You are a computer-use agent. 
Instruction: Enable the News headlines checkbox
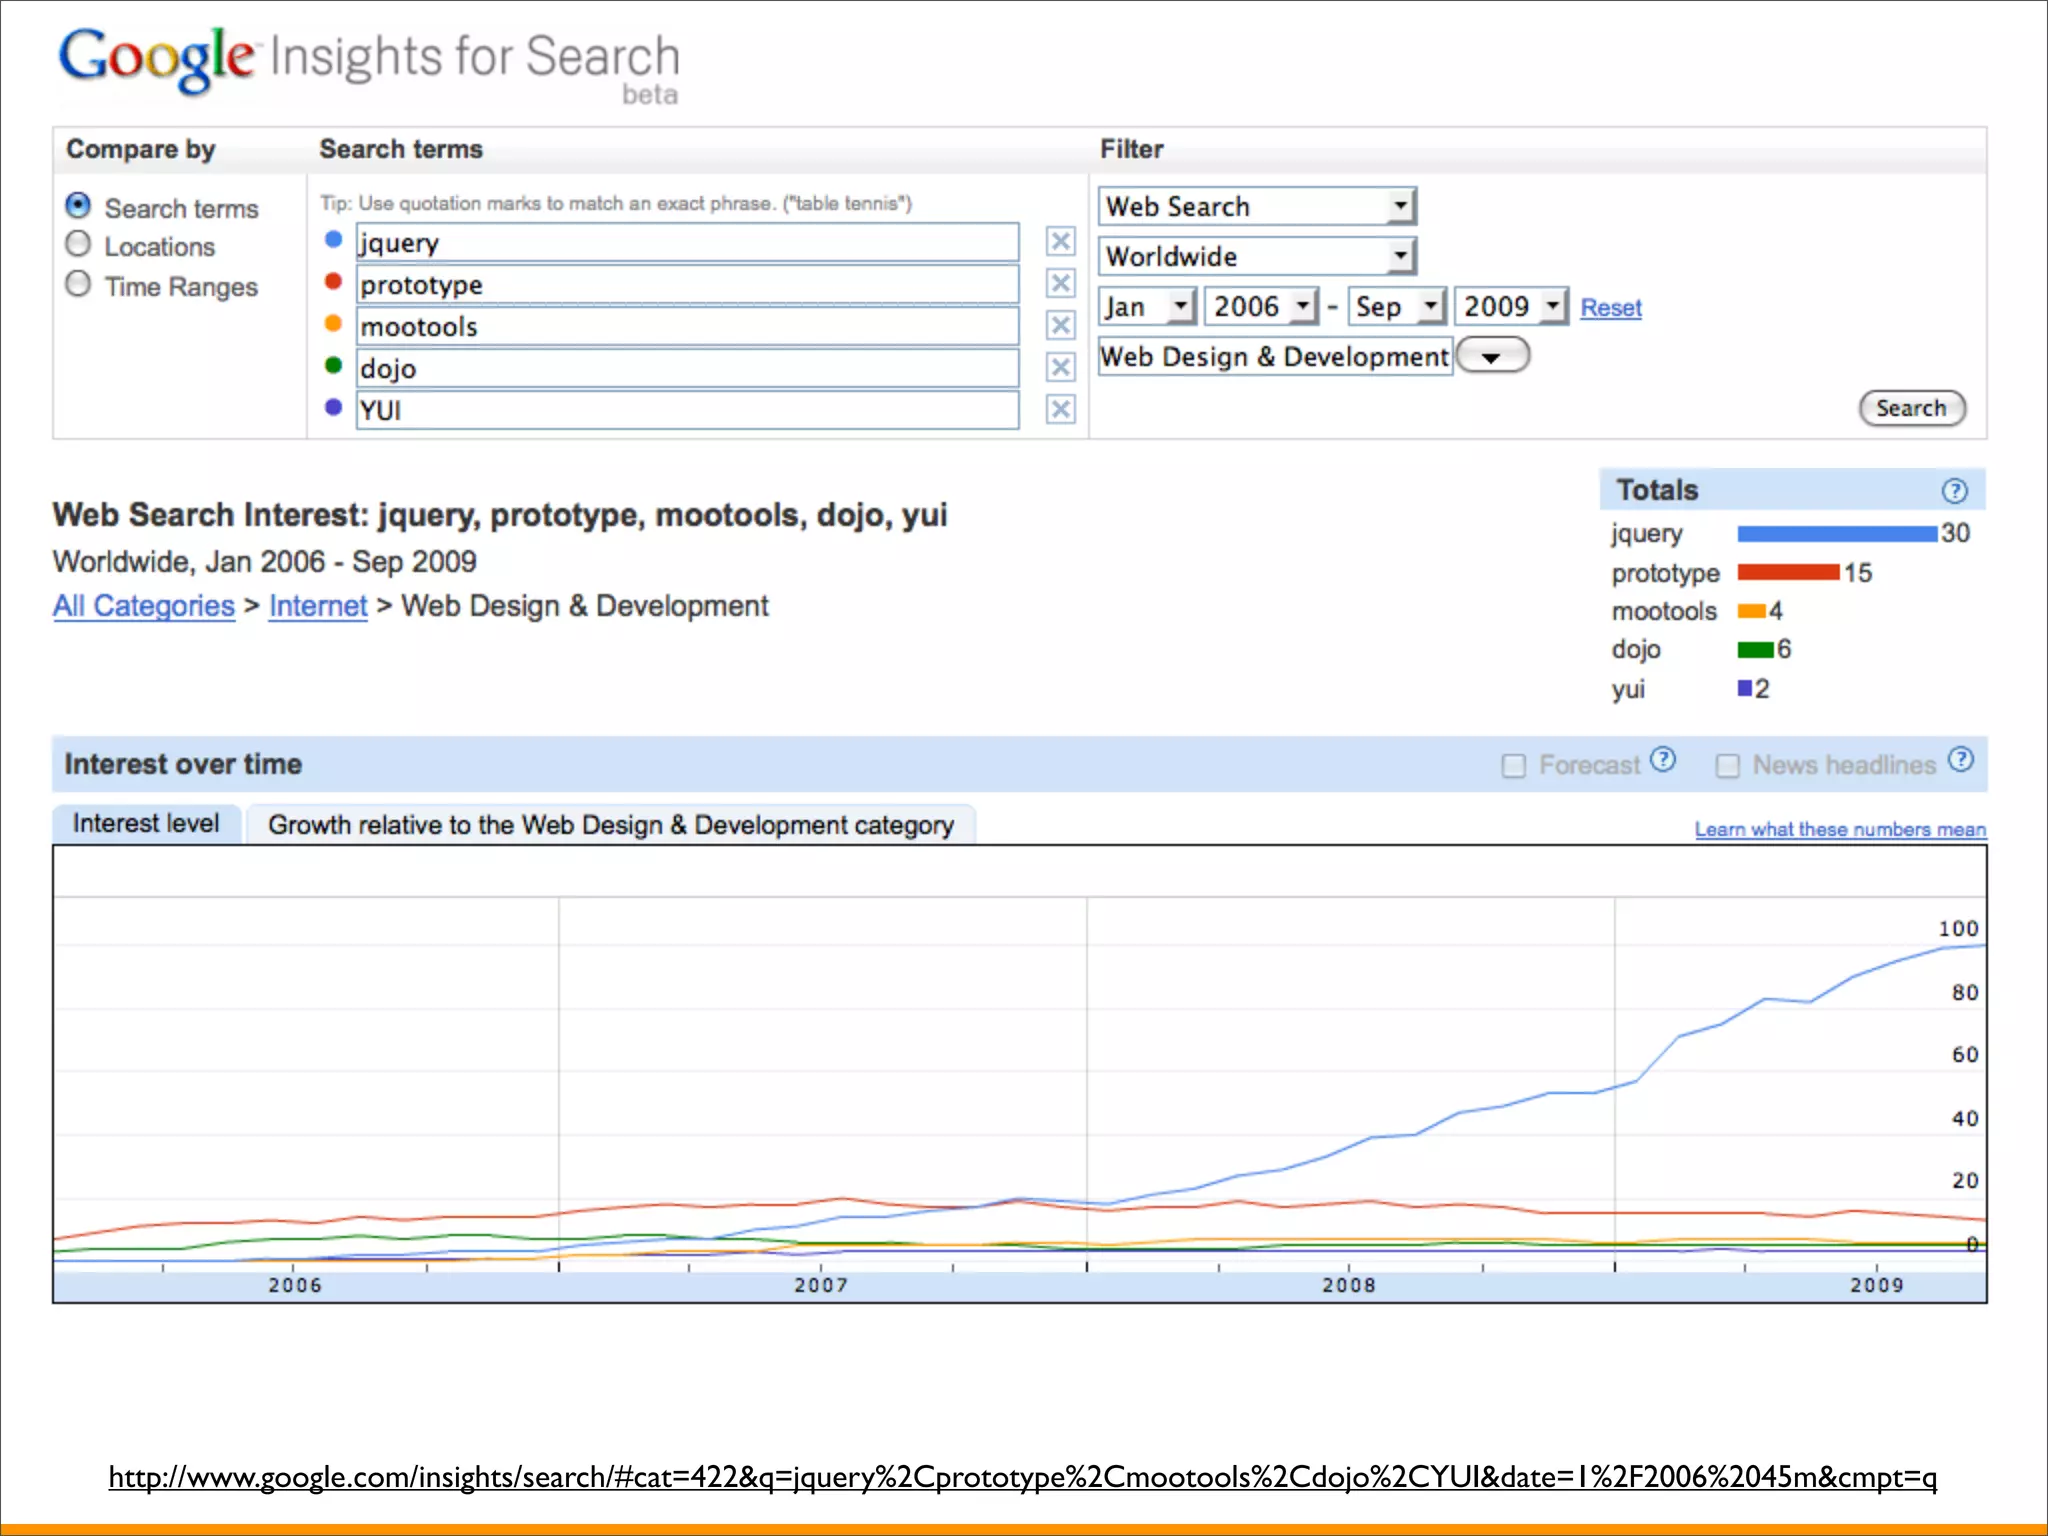click(1727, 766)
